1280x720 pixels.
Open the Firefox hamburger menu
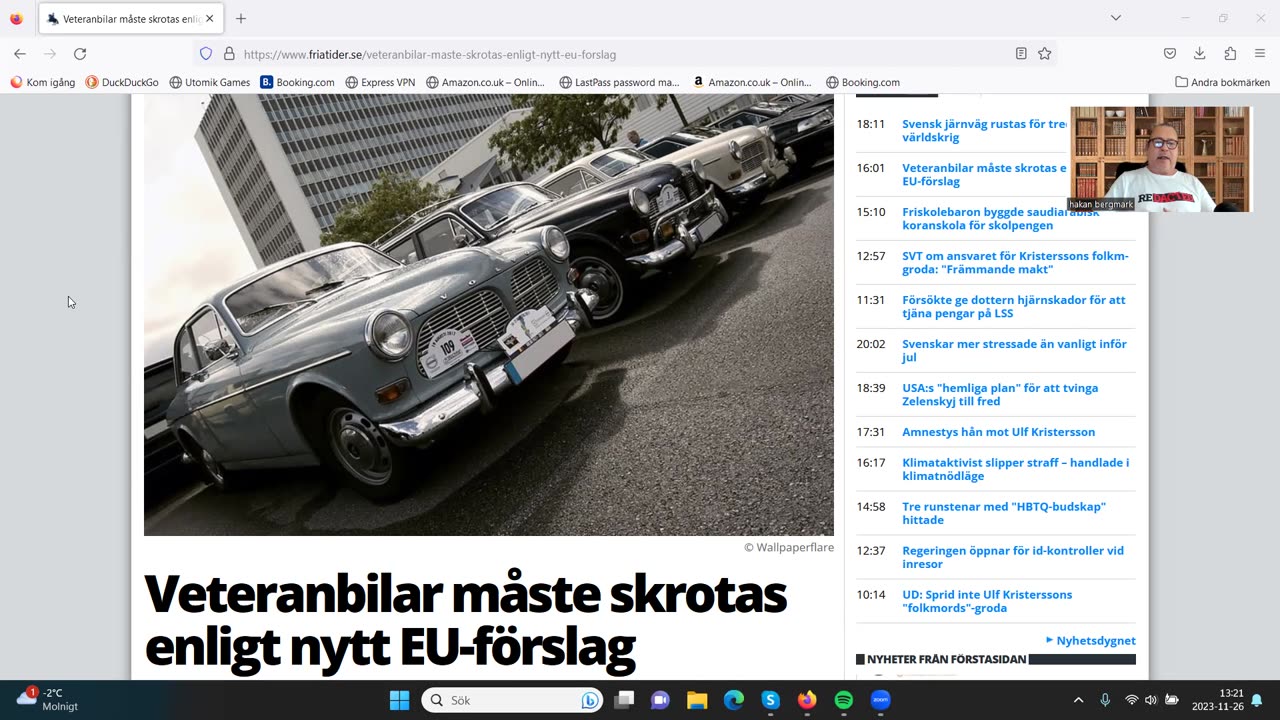[x=1260, y=54]
